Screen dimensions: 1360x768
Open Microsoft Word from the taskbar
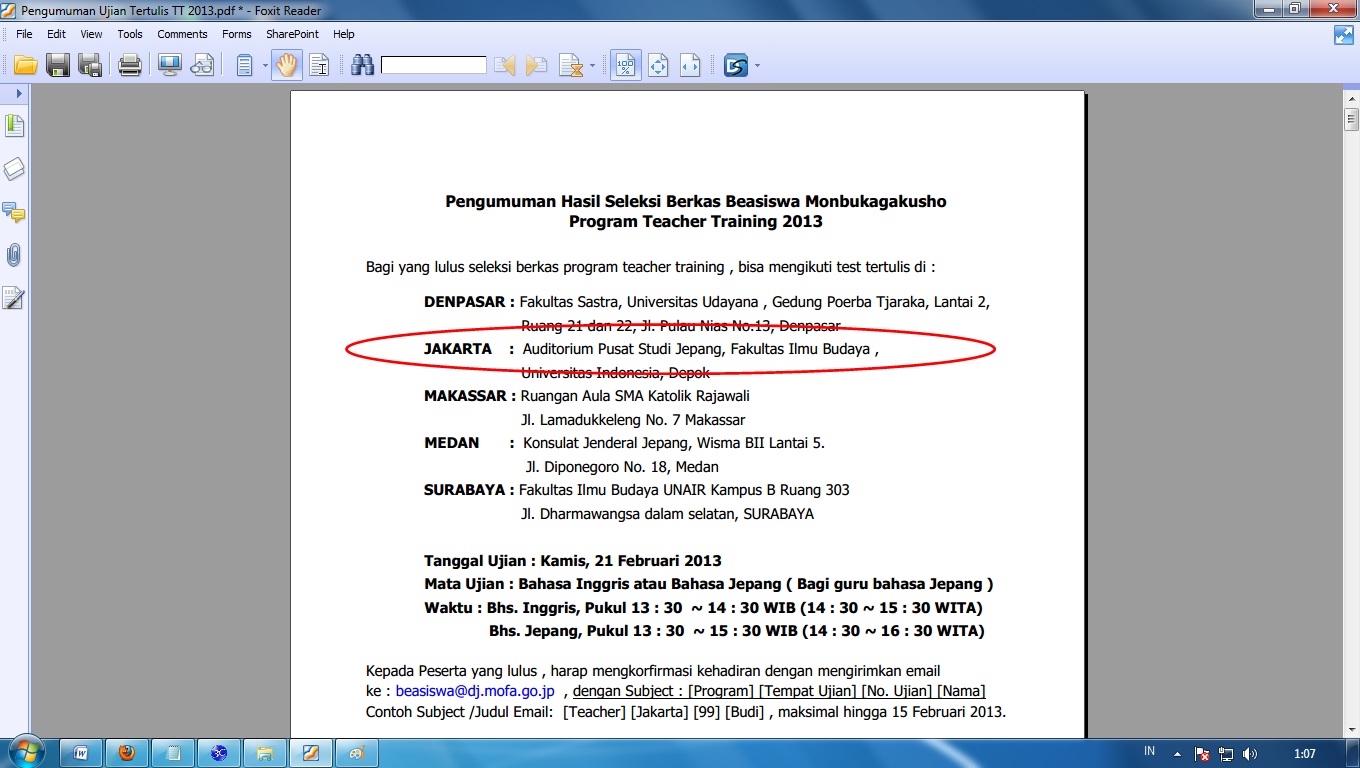point(82,753)
